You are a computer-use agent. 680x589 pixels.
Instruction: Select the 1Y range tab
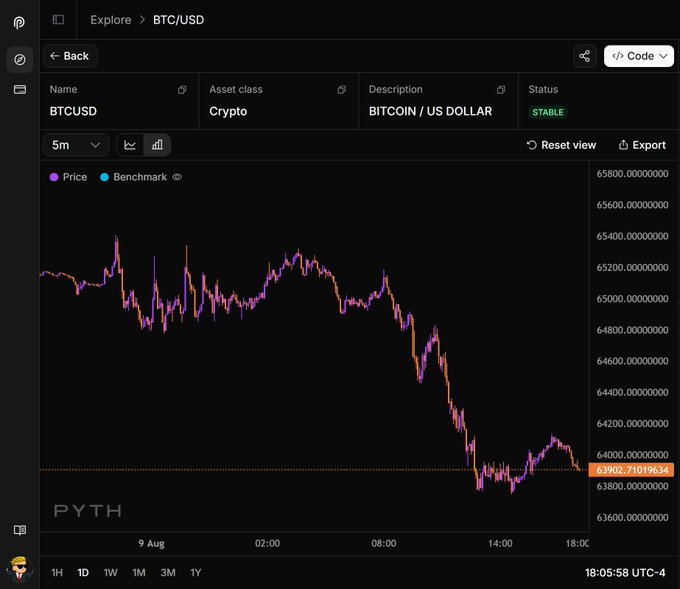tap(196, 573)
